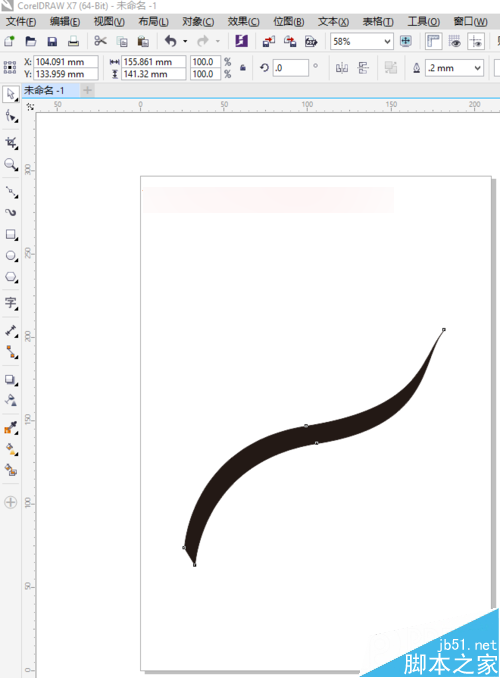The image size is (500, 678).
Task: Open the 效果(C) menu
Action: (x=244, y=22)
